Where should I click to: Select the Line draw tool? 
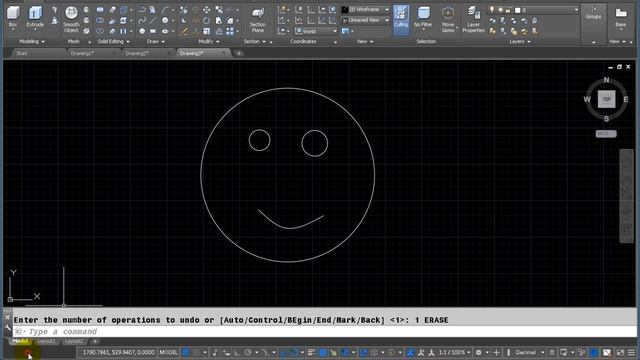pyautogui.click(x=153, y=20)
